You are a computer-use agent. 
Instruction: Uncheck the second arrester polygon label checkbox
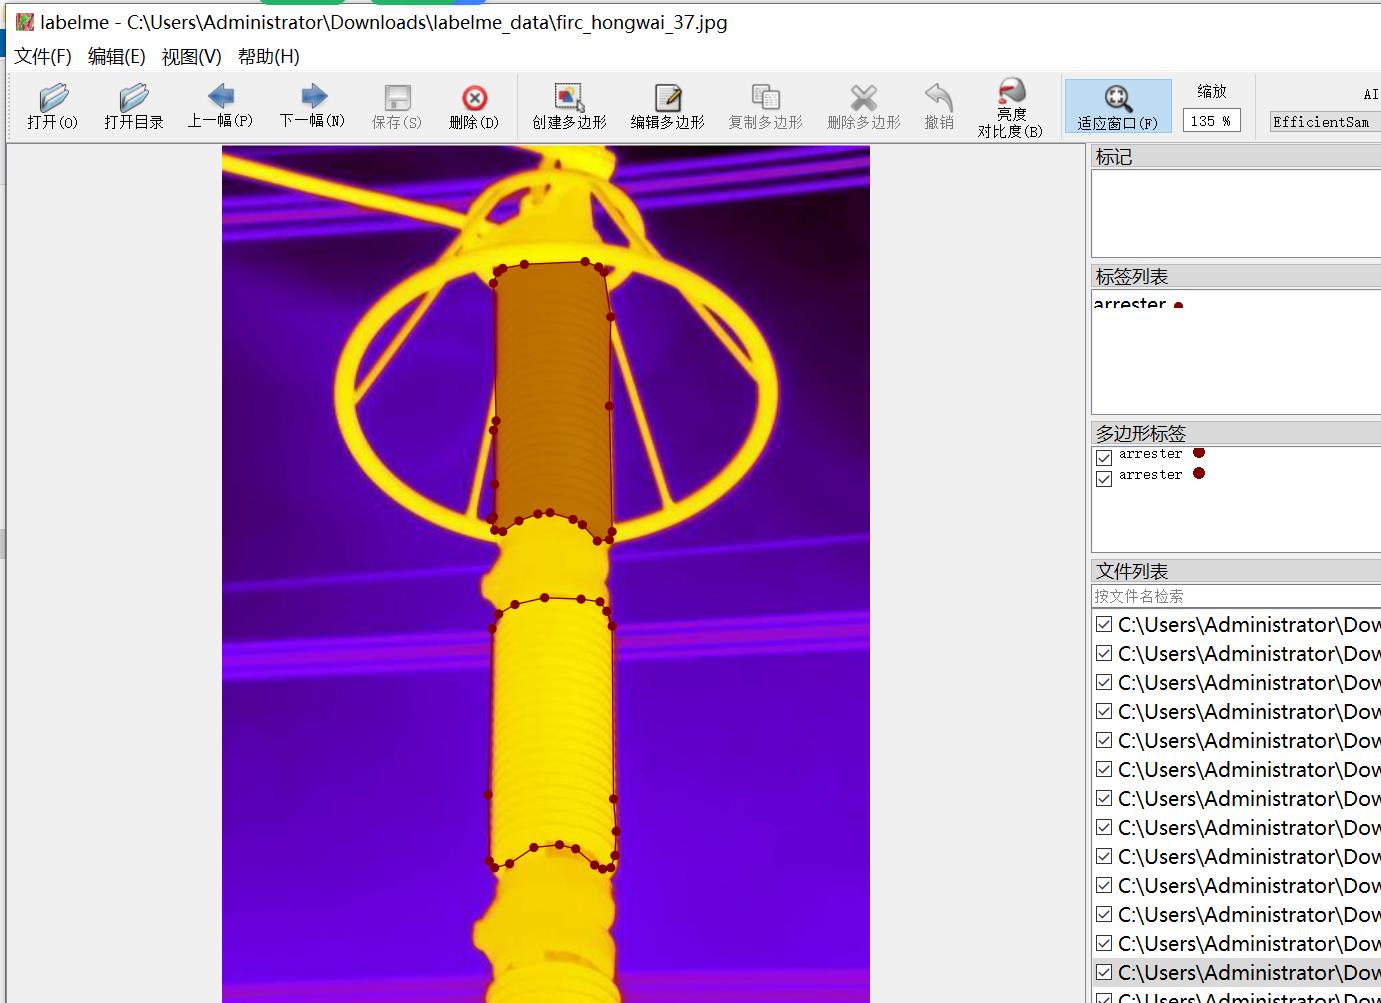(x=1104, y=479)
